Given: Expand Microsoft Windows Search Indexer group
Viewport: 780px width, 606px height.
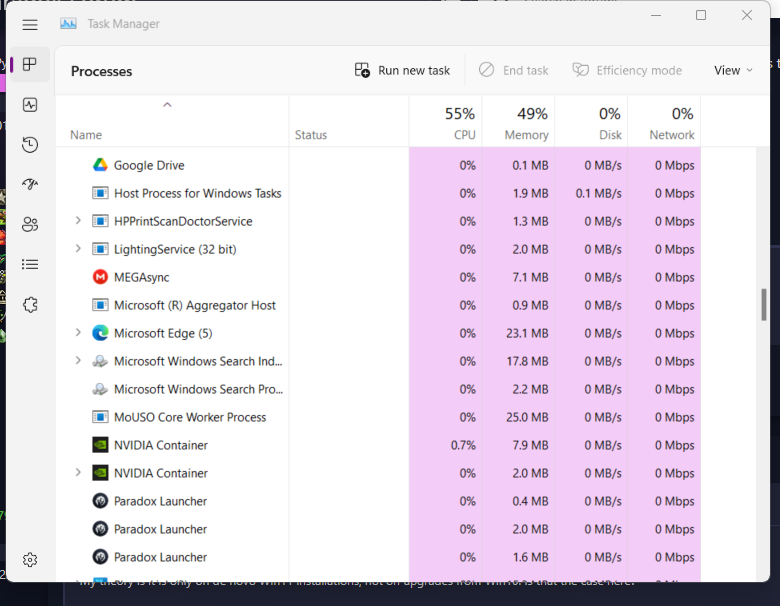Looking at the screenshot, I should tap(78, 360).
